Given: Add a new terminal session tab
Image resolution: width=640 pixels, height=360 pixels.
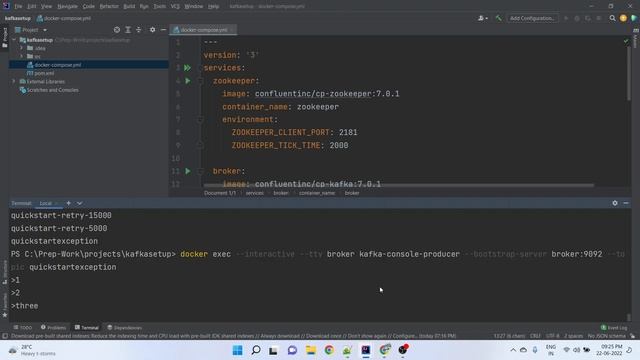Looking at the screenshot, I should 69,203.
